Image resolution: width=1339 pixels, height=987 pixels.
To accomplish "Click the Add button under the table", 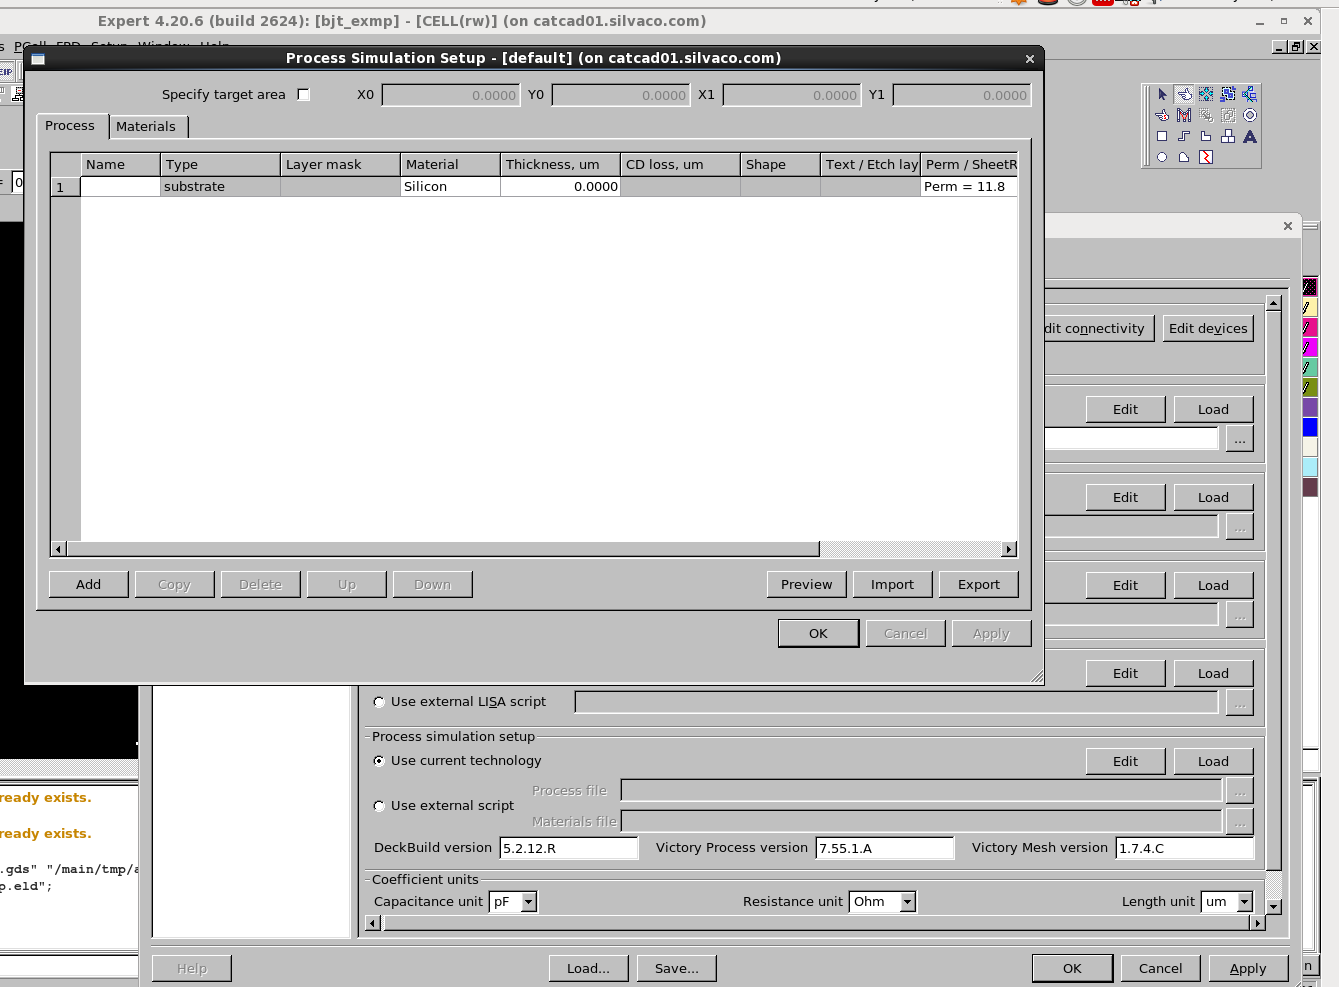I will point(89,585).
